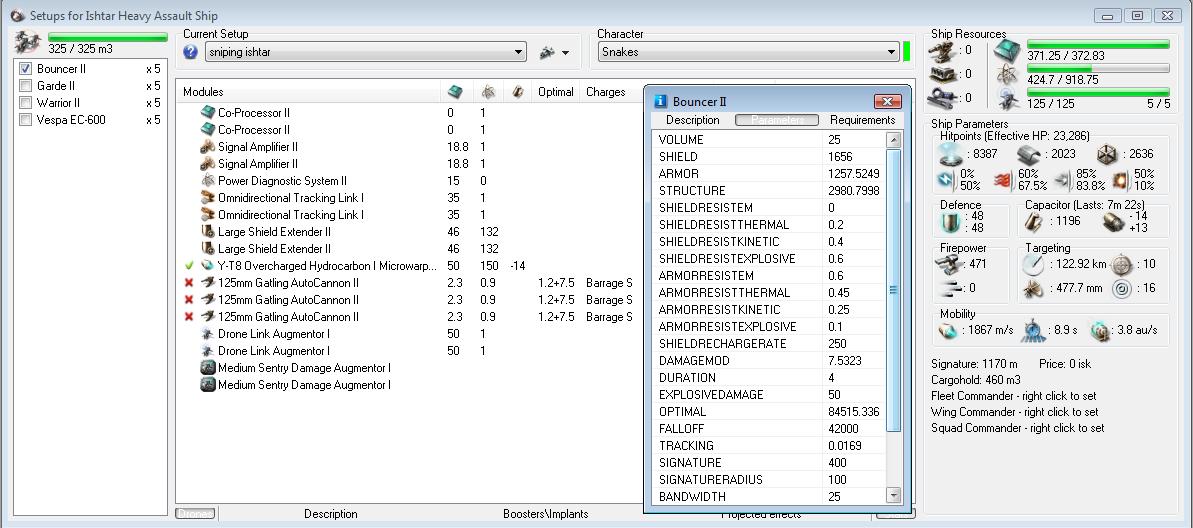Close the Bouncer II info popup
Viewport: 1193px width, 528px height.
tap(887, 101)
